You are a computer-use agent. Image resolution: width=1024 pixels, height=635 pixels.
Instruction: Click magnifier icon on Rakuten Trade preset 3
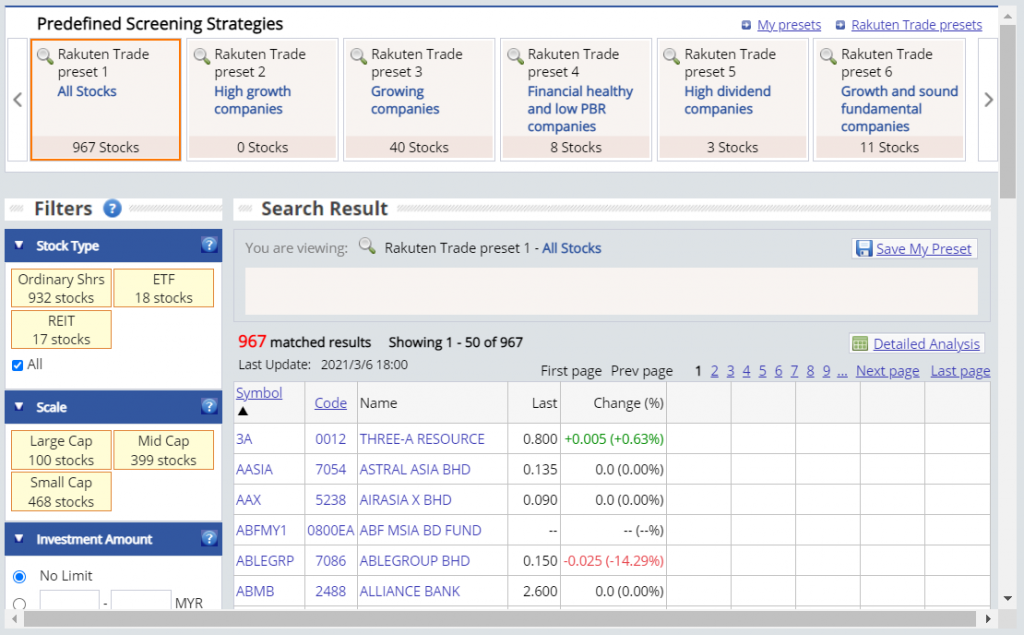point(359,56)
